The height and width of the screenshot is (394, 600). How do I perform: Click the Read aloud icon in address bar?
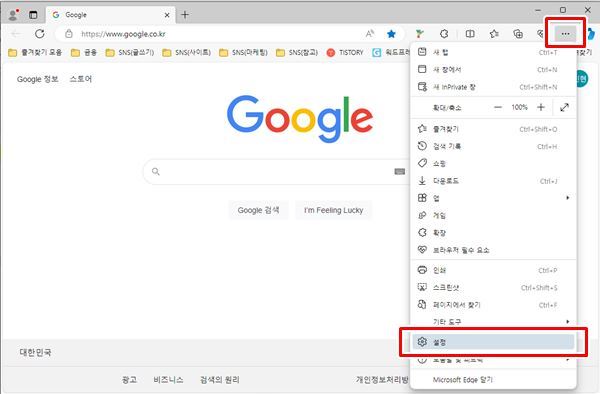pos(370,34)
